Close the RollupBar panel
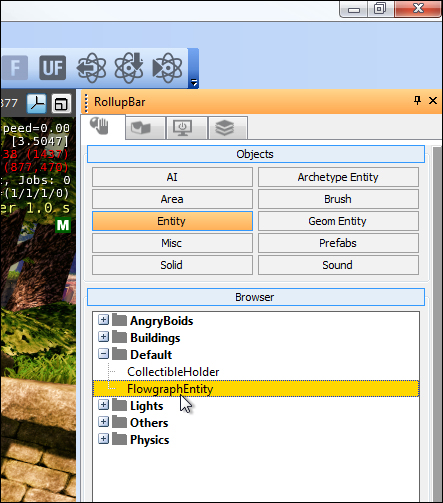The height and width of the screenshot is (503, 443). [433, 100]
